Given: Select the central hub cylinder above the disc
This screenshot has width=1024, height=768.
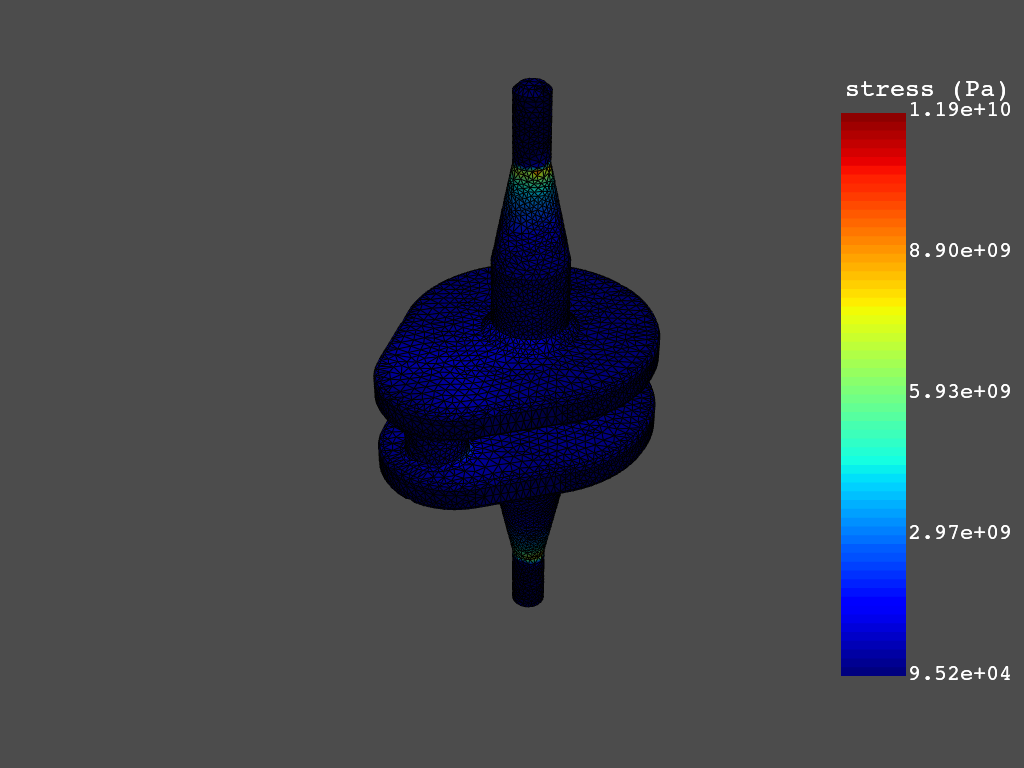Looking at the screenshot, I should point(531,295).
